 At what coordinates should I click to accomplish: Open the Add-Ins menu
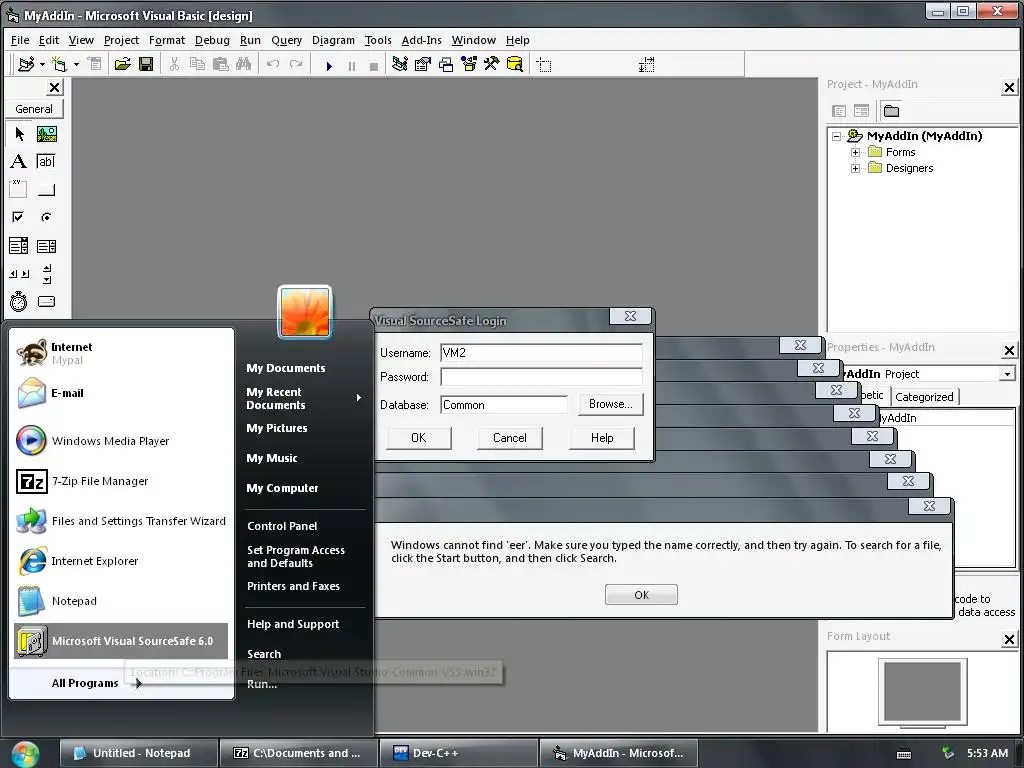(x=421, y=40)
